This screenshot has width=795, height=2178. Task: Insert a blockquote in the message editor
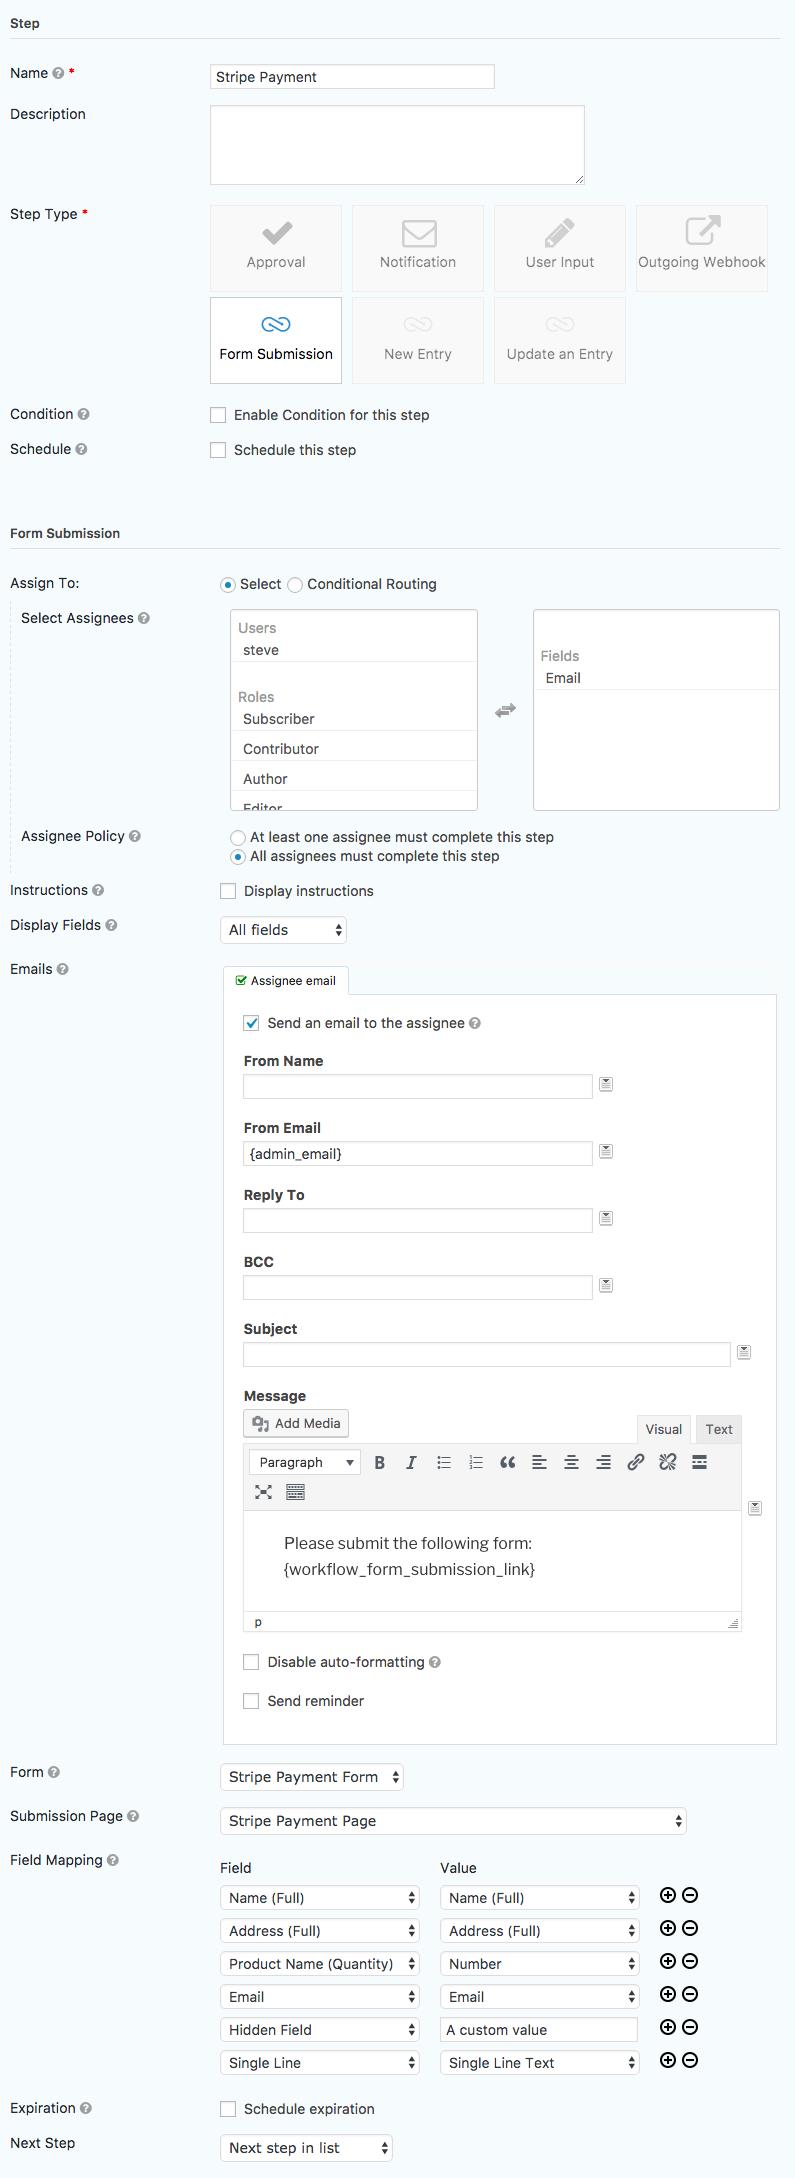coord(508,1462)
